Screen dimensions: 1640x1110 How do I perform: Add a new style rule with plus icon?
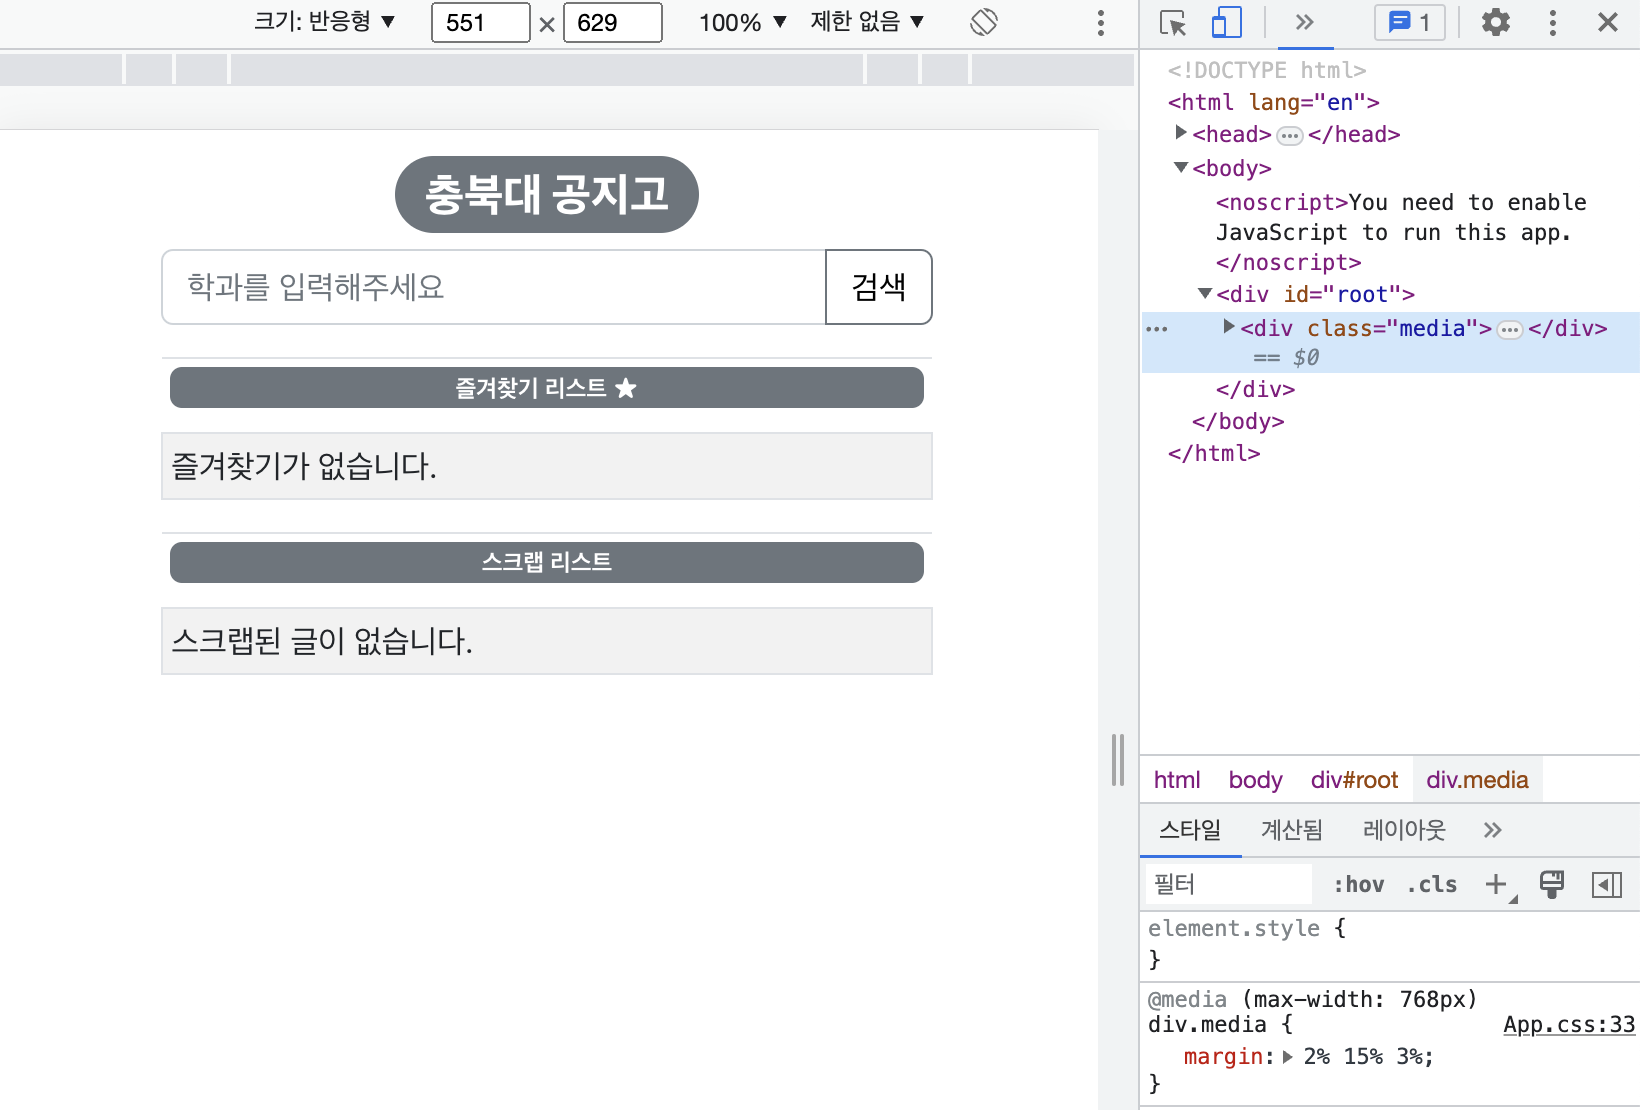[1496, 884]
